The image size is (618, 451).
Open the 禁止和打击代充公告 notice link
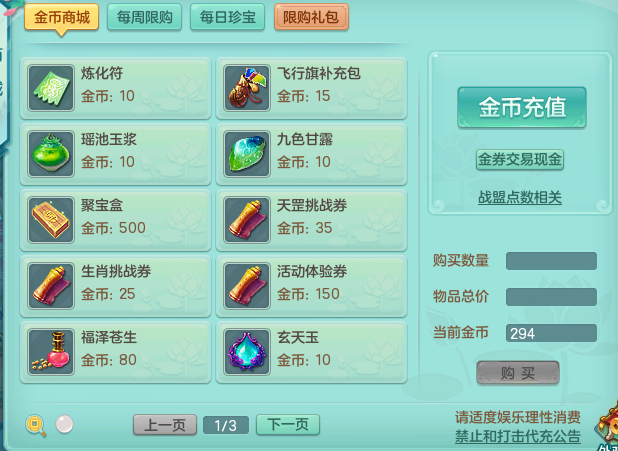coord(518,436)
